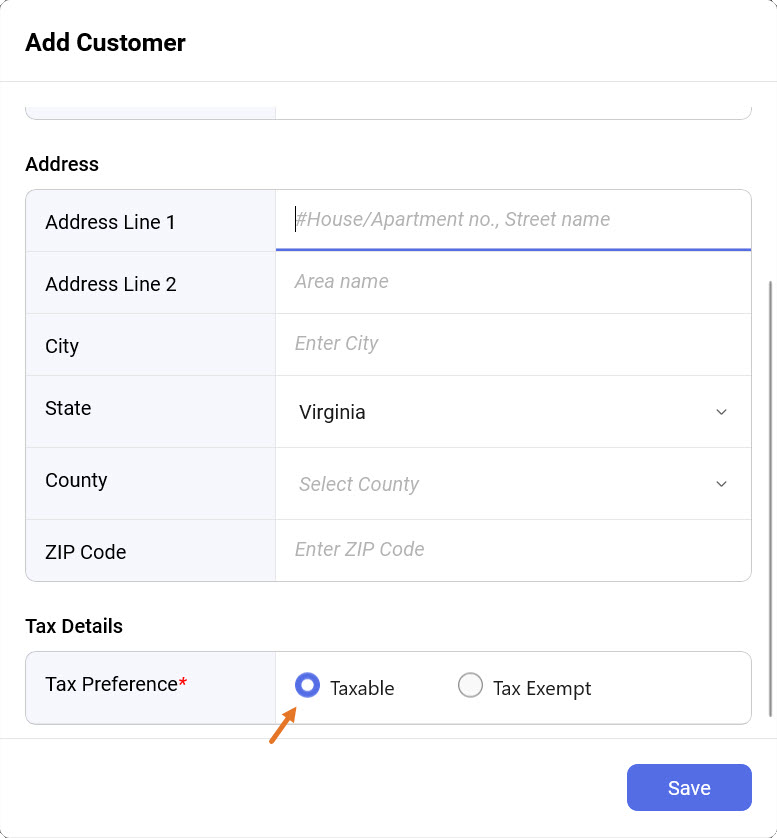Focus the Address Line 1 input field
This screenshot has width=777, height=838.
point(512,220)
